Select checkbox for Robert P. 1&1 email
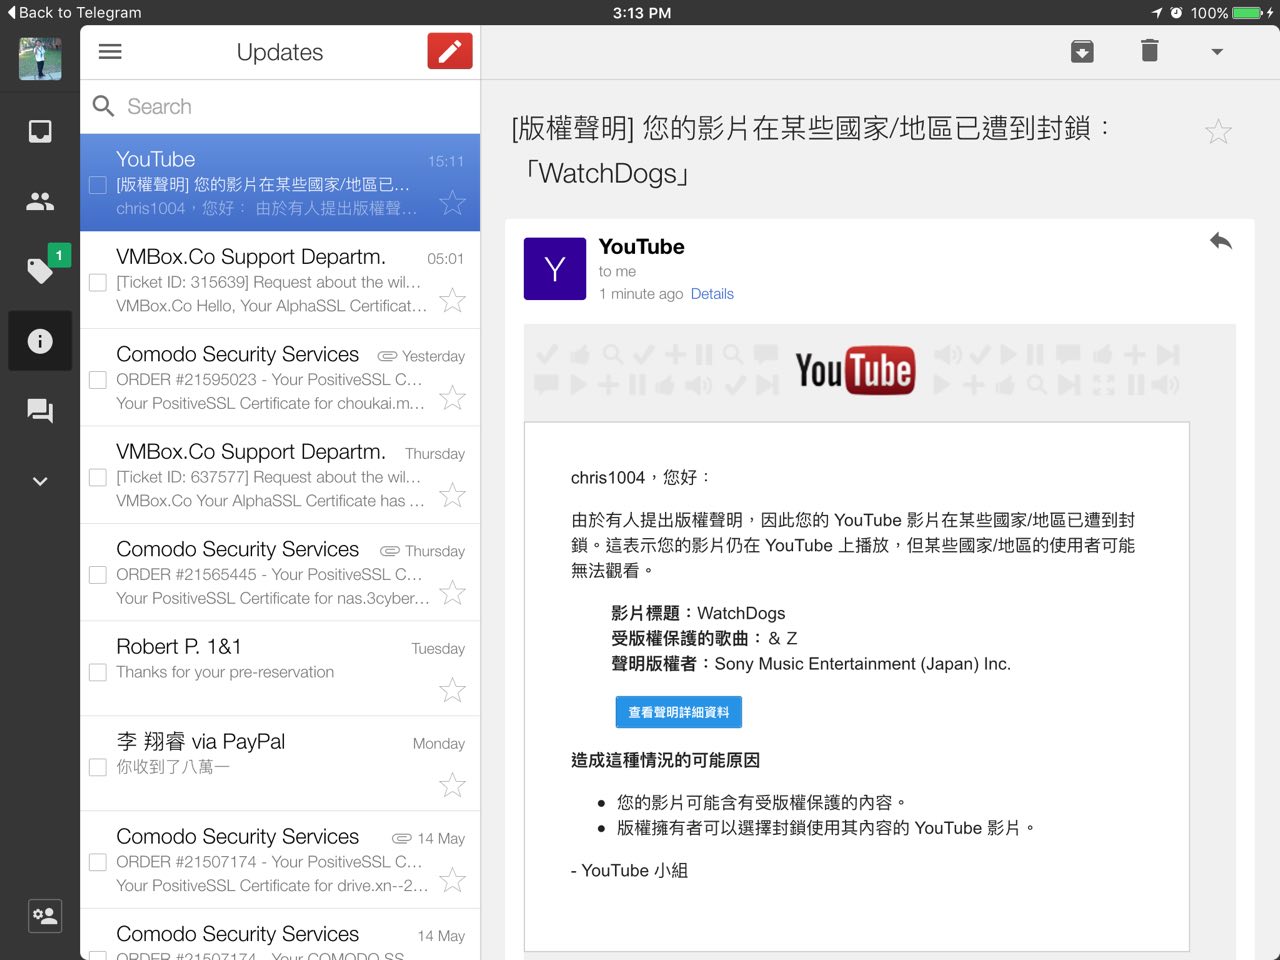This screenshot has height=960, width=1280. tap(98, 672)
